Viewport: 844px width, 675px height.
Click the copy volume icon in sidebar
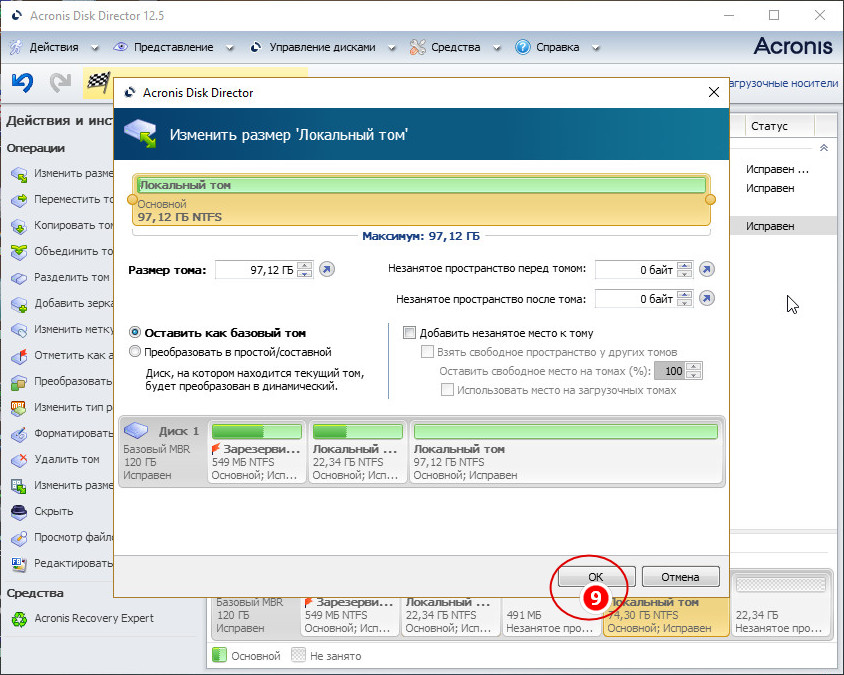point(19,226)
